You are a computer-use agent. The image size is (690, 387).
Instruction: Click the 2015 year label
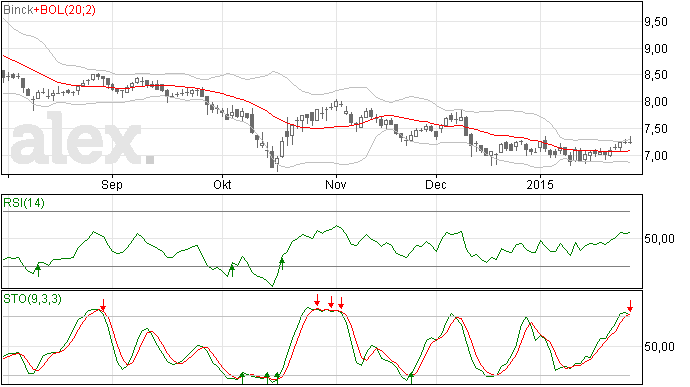click(x=540, y=184)
